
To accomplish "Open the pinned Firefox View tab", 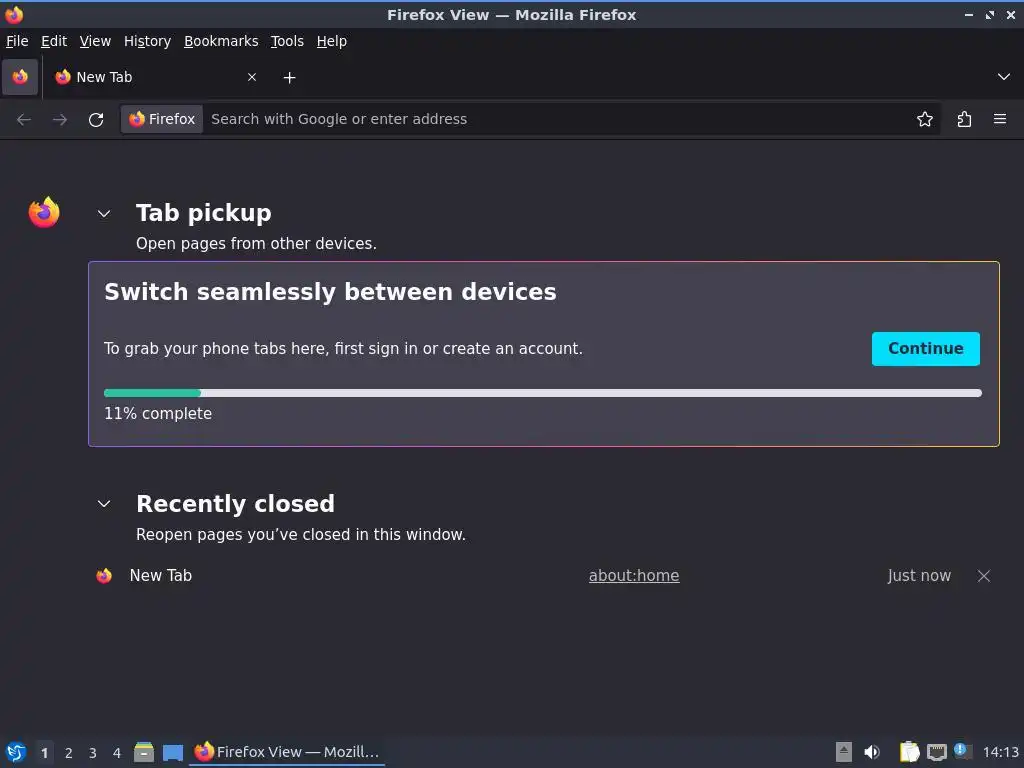I will pyautogui.click(x=20, y=77).
